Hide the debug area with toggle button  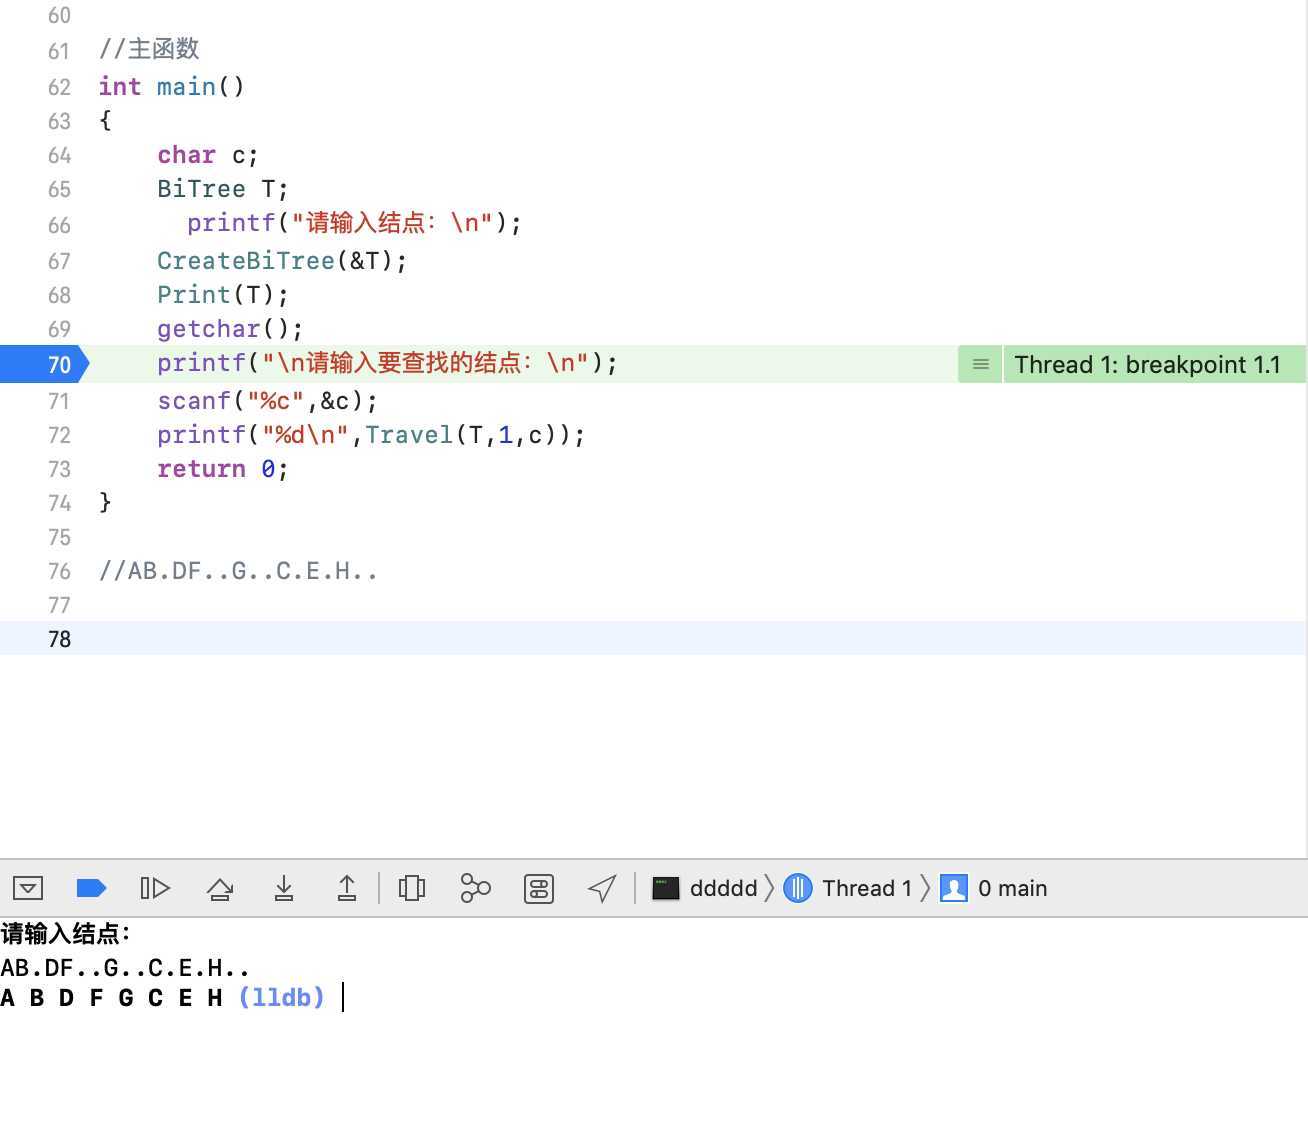[28, 888]
